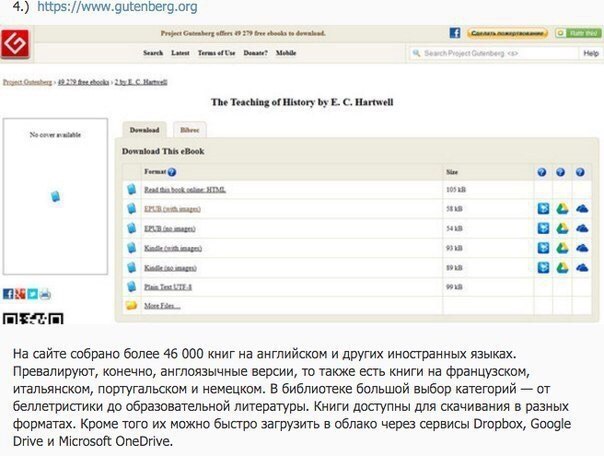Share via the Google+ icon
The width and height of the screenshot is (604, 456).
20,294
